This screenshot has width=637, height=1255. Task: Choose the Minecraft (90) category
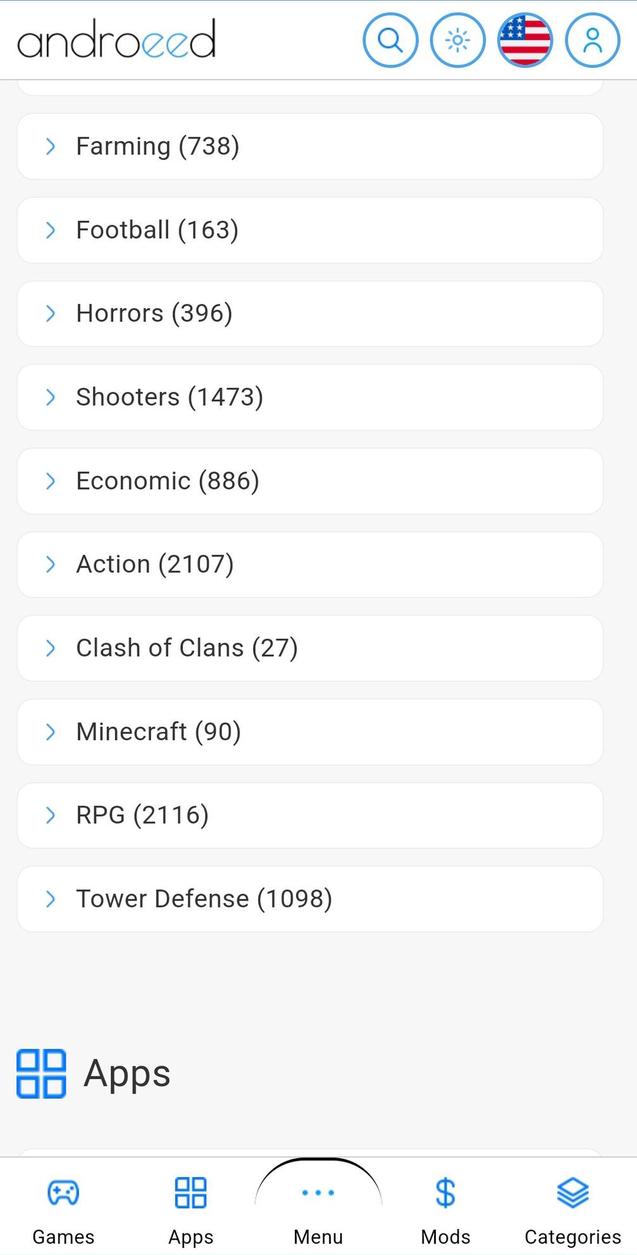pos(158,732)
